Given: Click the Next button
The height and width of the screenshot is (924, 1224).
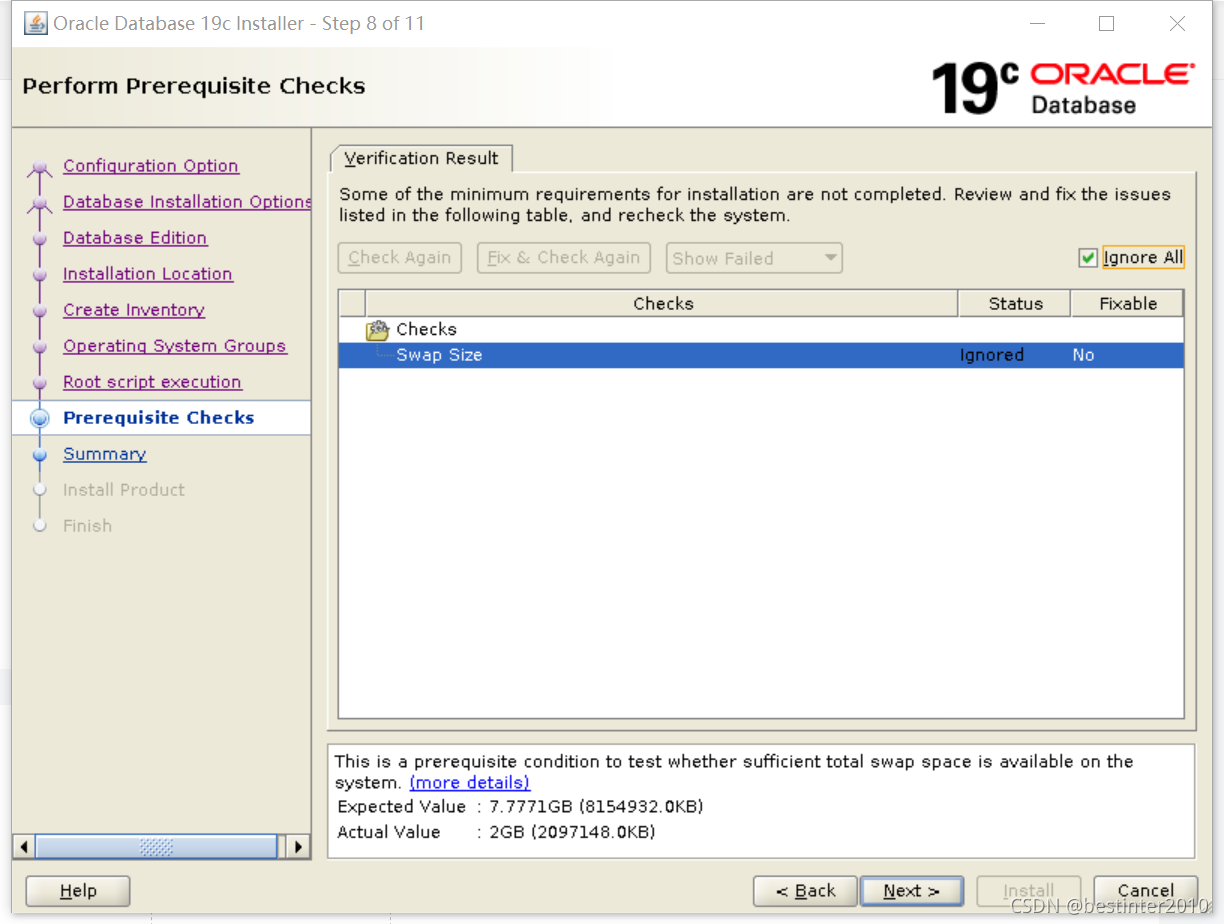Looking at the screenshot, I should (911, 891).
